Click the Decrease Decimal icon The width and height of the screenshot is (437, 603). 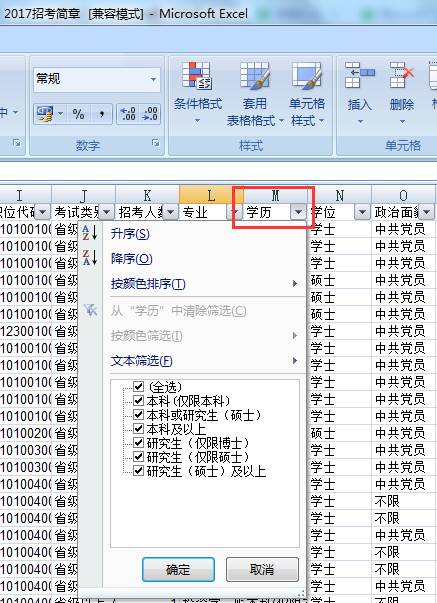pos(150,114)
